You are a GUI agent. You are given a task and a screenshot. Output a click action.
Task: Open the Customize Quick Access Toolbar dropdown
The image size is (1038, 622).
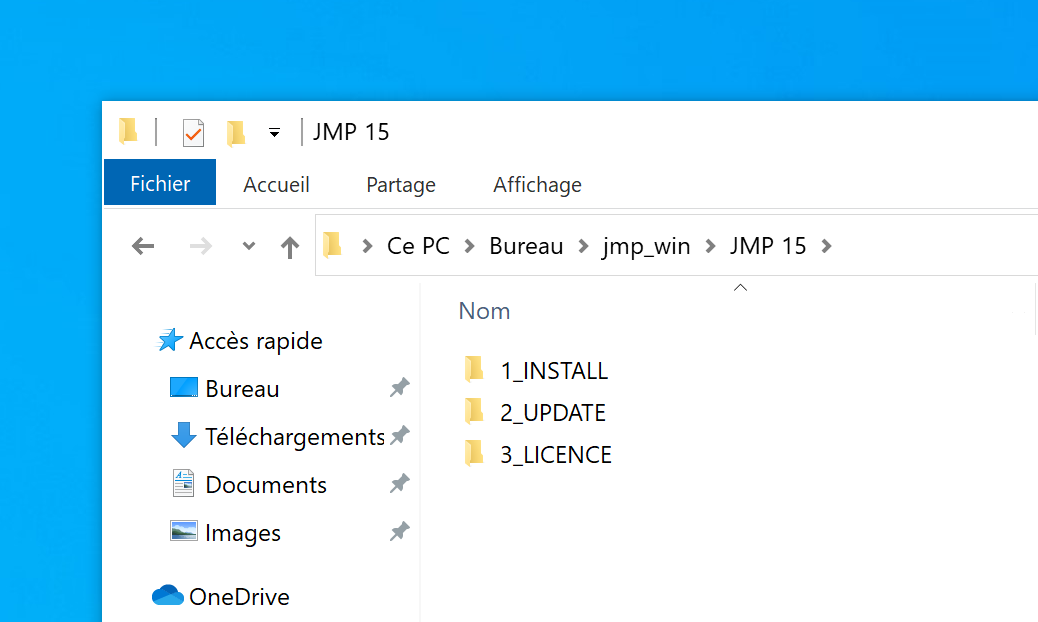[x=274, y=132]
